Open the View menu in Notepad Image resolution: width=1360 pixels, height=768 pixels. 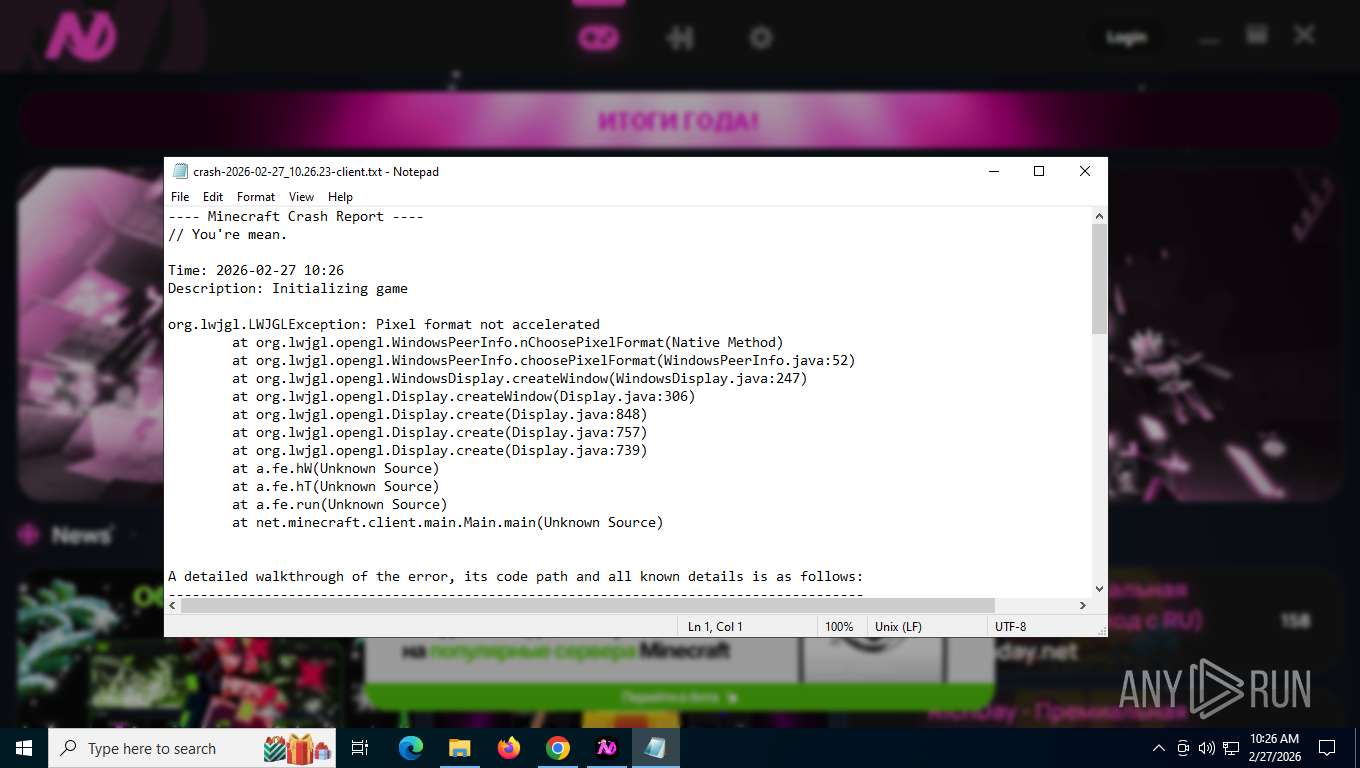(301, 197)
